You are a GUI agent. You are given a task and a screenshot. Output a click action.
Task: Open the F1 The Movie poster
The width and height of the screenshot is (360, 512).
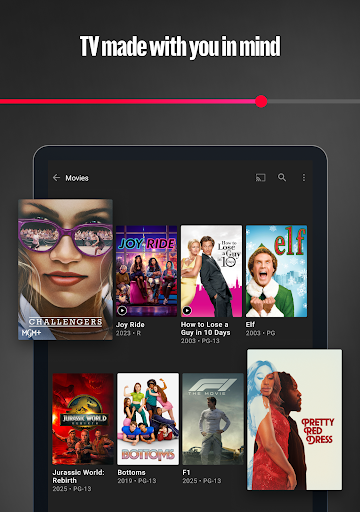tap(213, 419)
